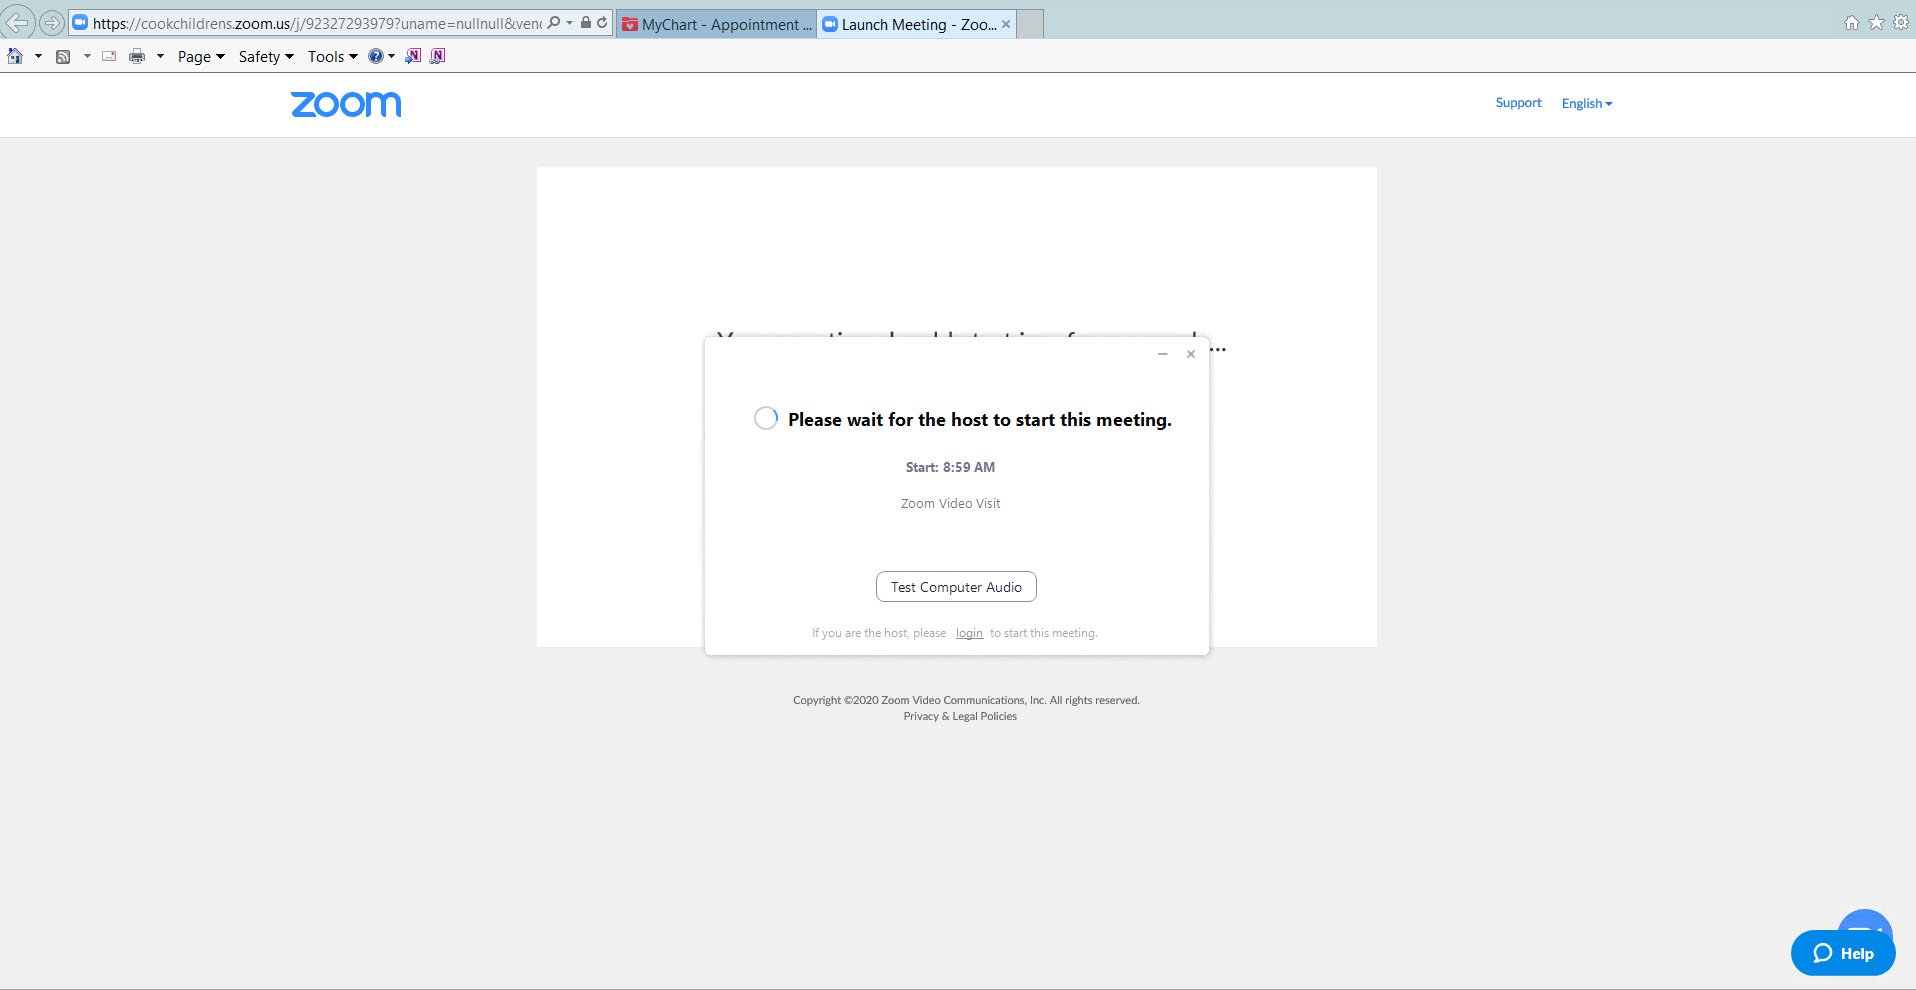Expand the Page menu dropdown
1916x990 pixels.
coord(200,56)
